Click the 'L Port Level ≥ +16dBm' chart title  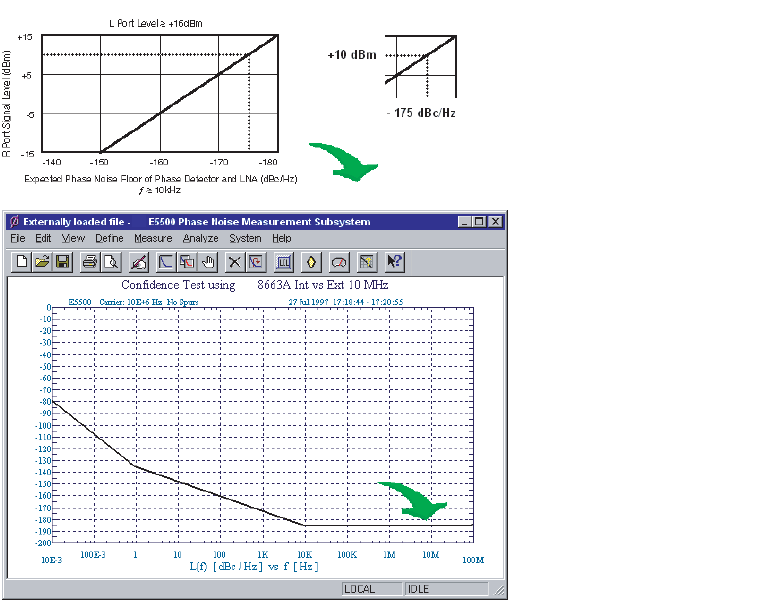click(x=156, y=23)
